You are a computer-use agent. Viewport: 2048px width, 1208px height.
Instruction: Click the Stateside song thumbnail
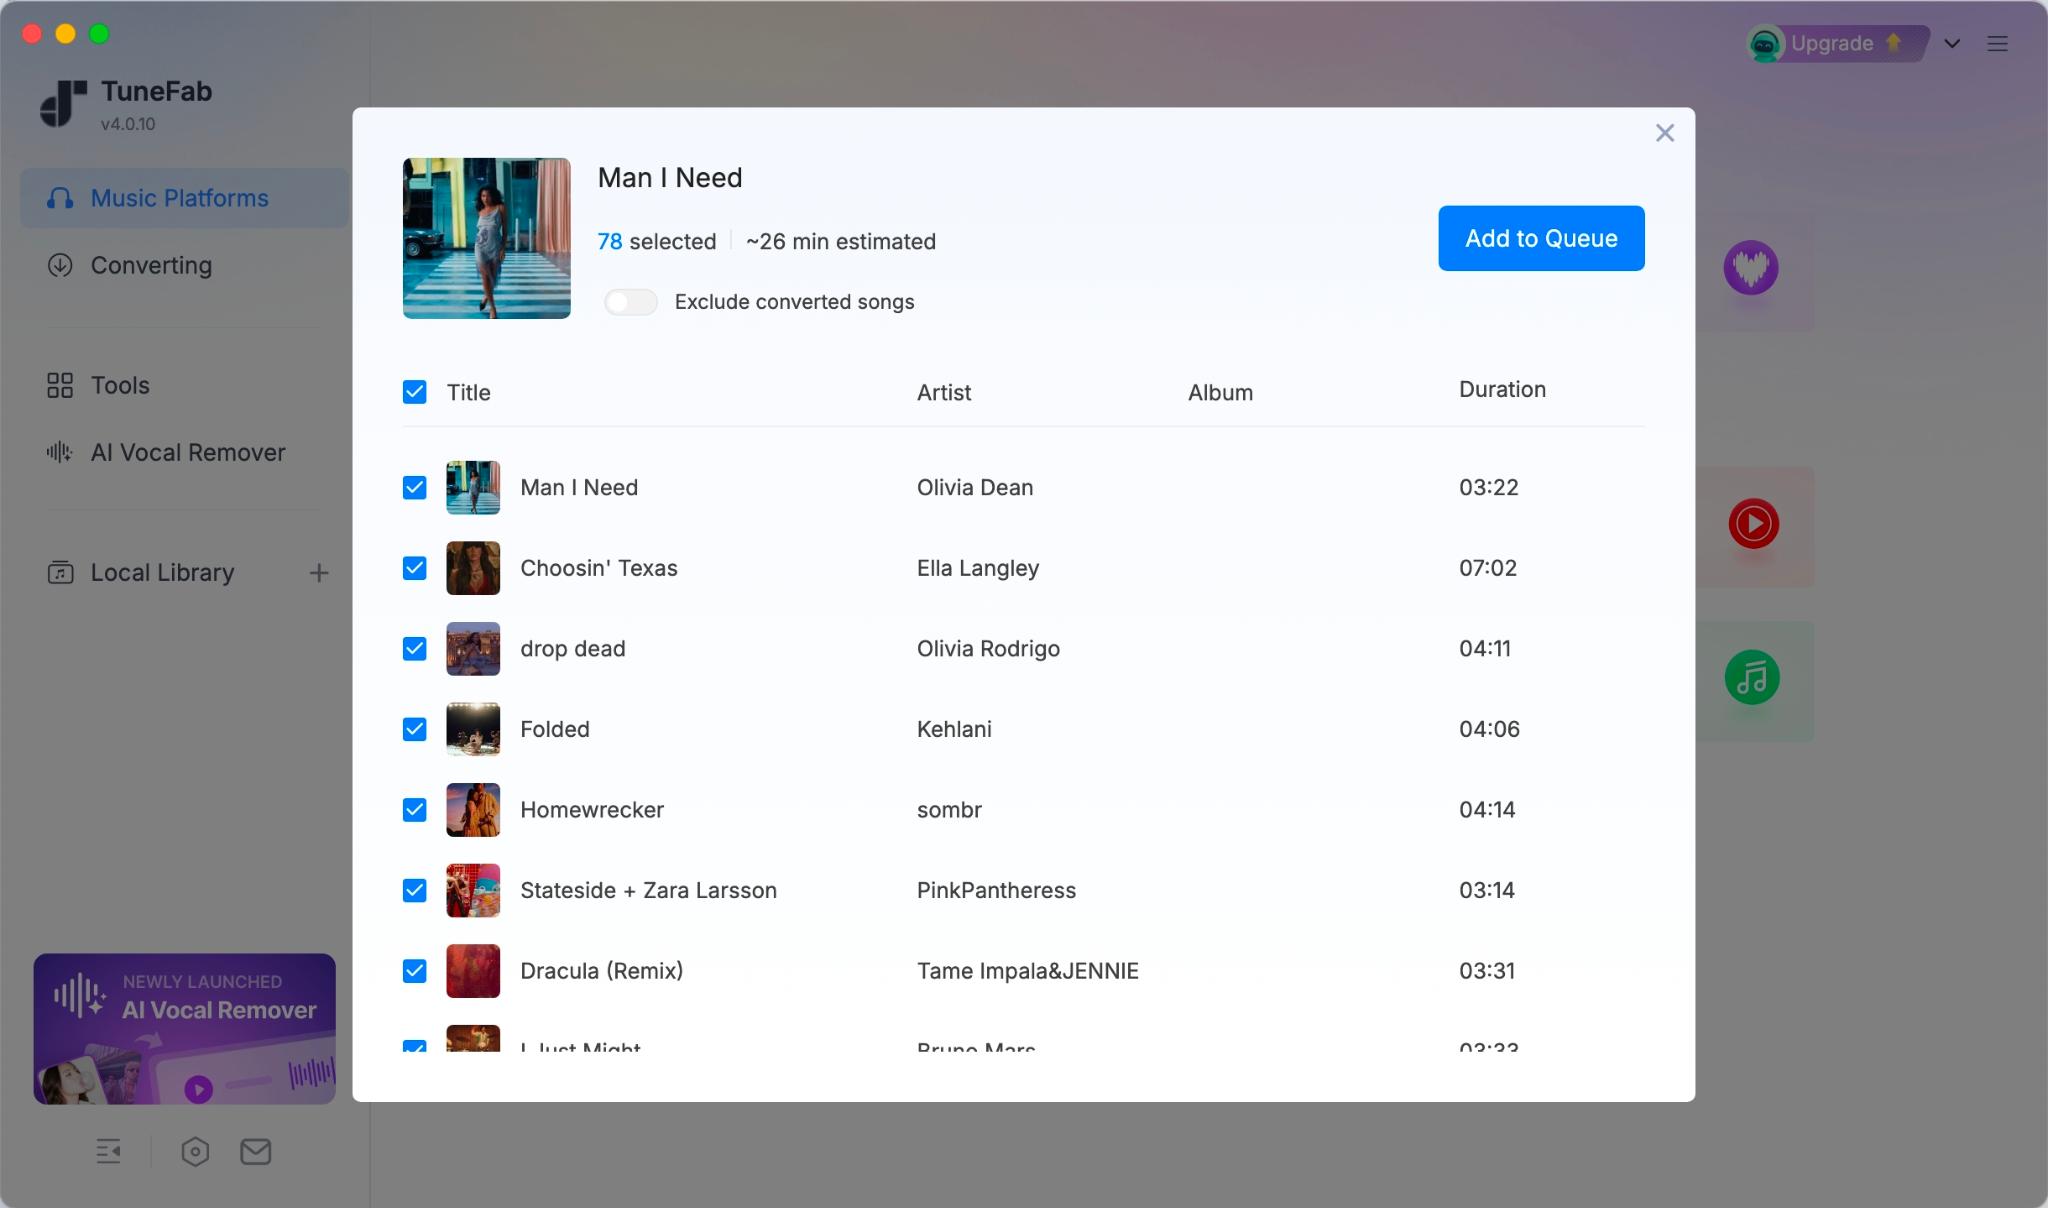click(473, 890)
